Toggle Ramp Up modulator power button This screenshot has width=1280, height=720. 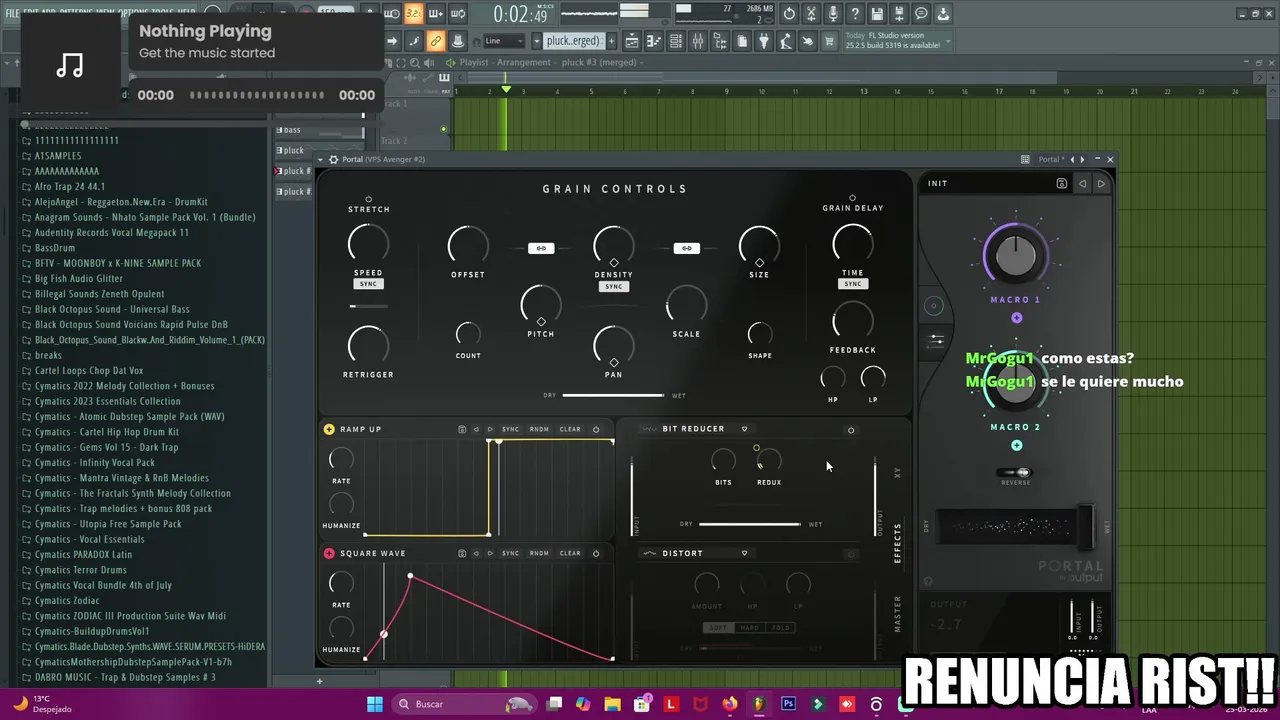(x=596, y=429)
